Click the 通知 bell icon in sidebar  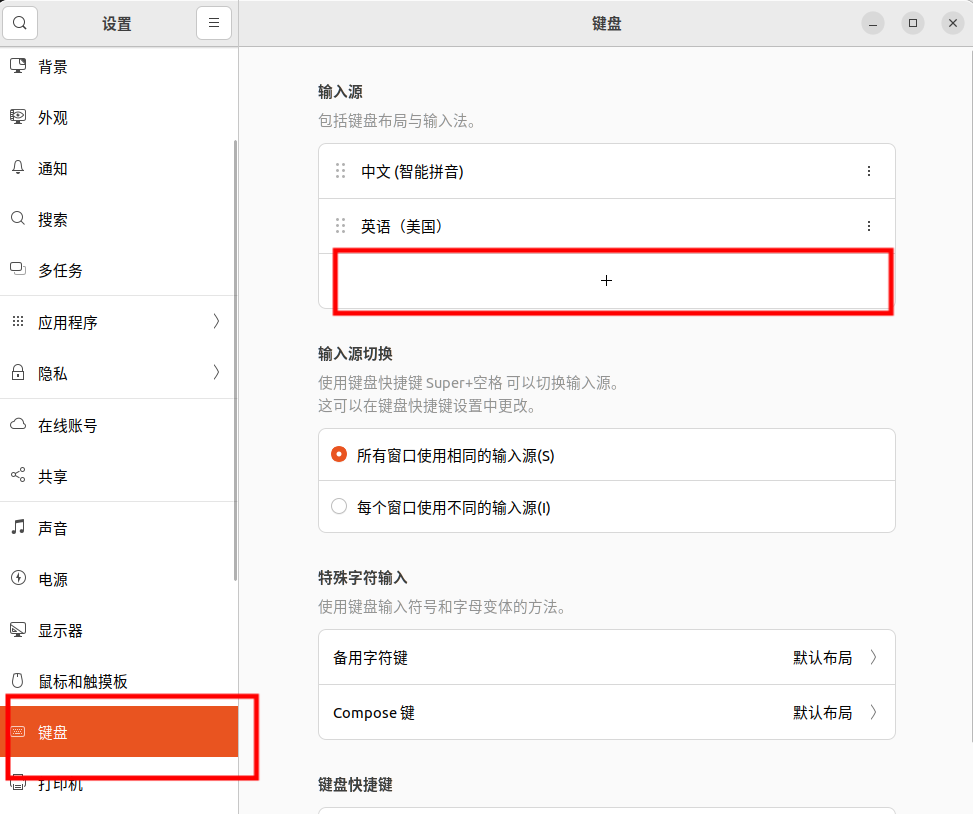click(x=18, y=168)
